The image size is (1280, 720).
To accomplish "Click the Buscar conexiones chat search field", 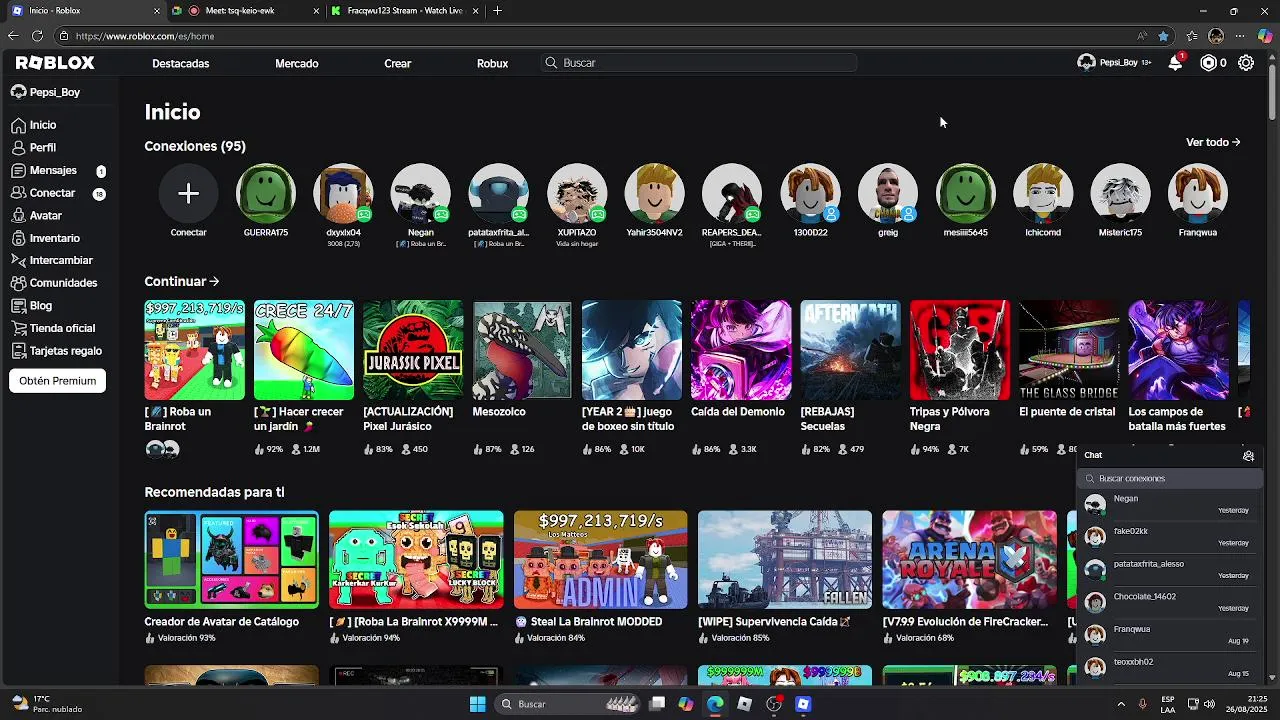I will pyautogui.click(x=1169, y=479).
